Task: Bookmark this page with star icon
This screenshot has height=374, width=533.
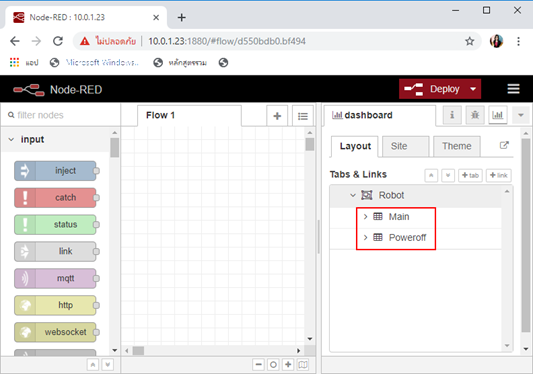Action: tap(469, 41)
